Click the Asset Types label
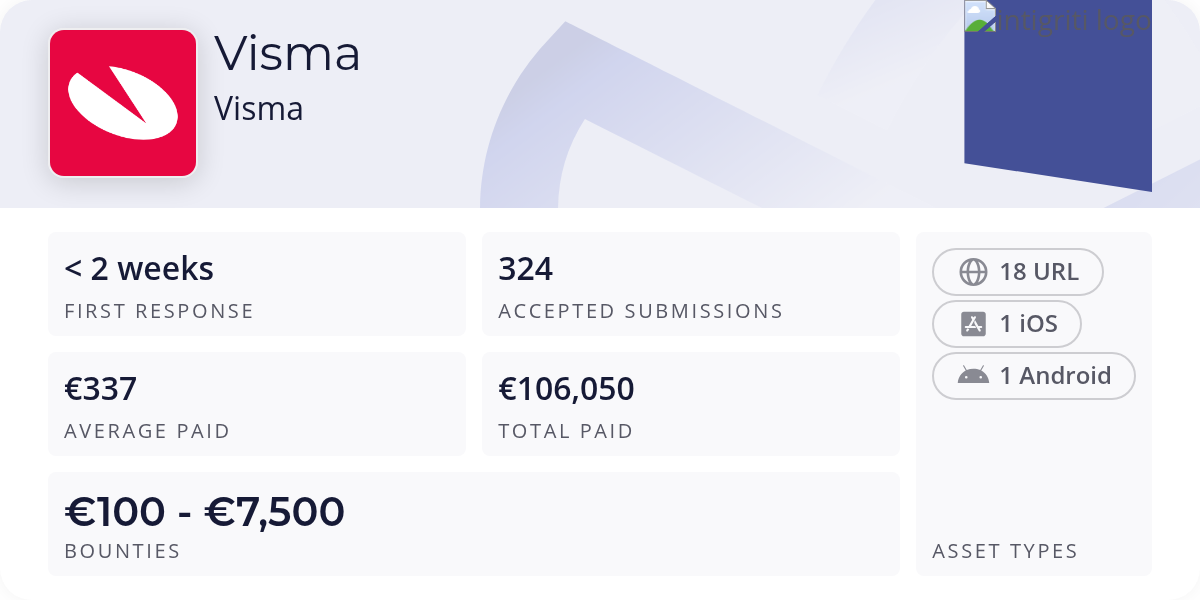The height and width of the screenshot is (600, 1200). 1005,551
